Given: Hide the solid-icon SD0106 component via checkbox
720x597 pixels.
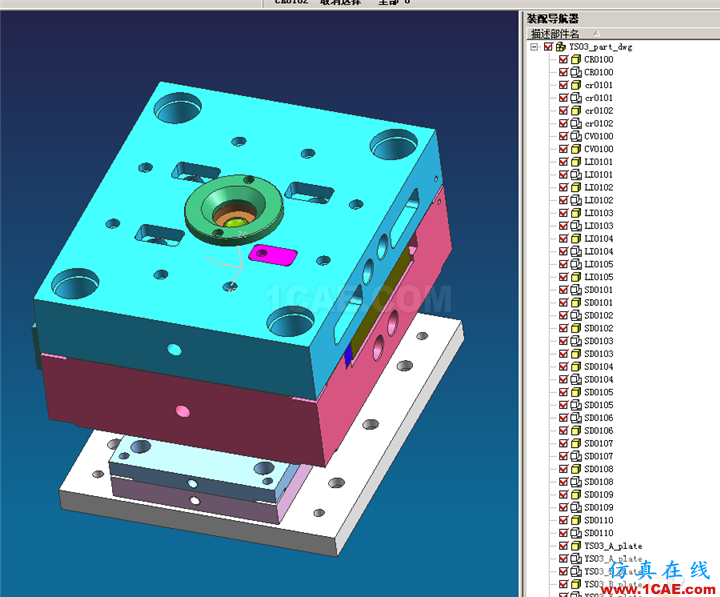Looking at the screenshot, I should click(x=563, y=431).
